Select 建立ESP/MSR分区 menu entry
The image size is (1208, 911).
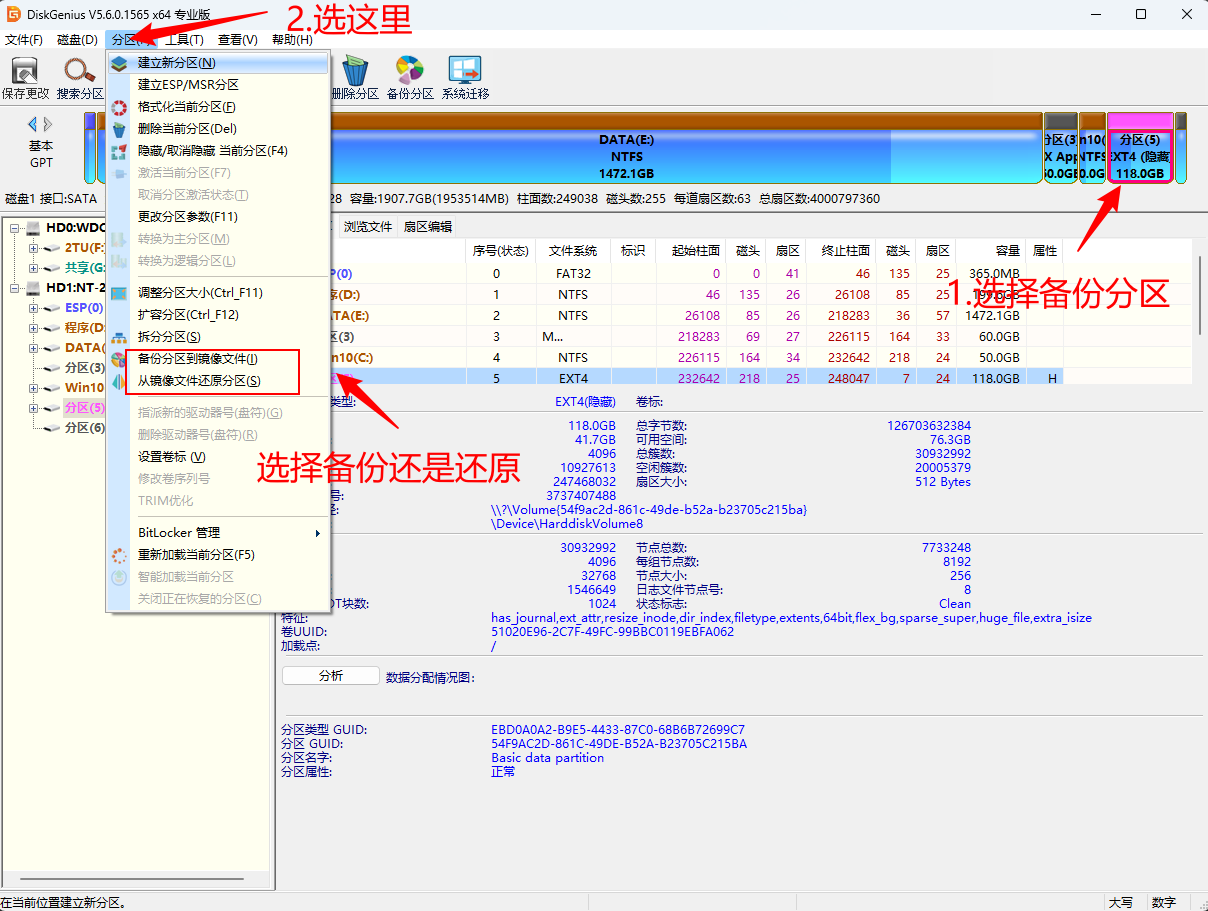point(218,85)
